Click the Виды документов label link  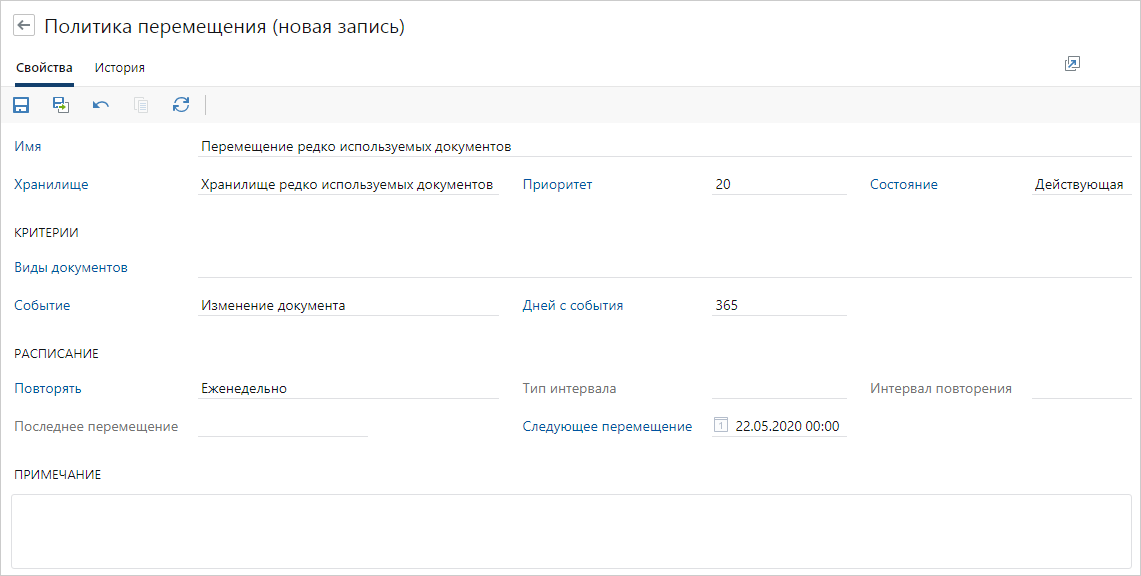71,268
